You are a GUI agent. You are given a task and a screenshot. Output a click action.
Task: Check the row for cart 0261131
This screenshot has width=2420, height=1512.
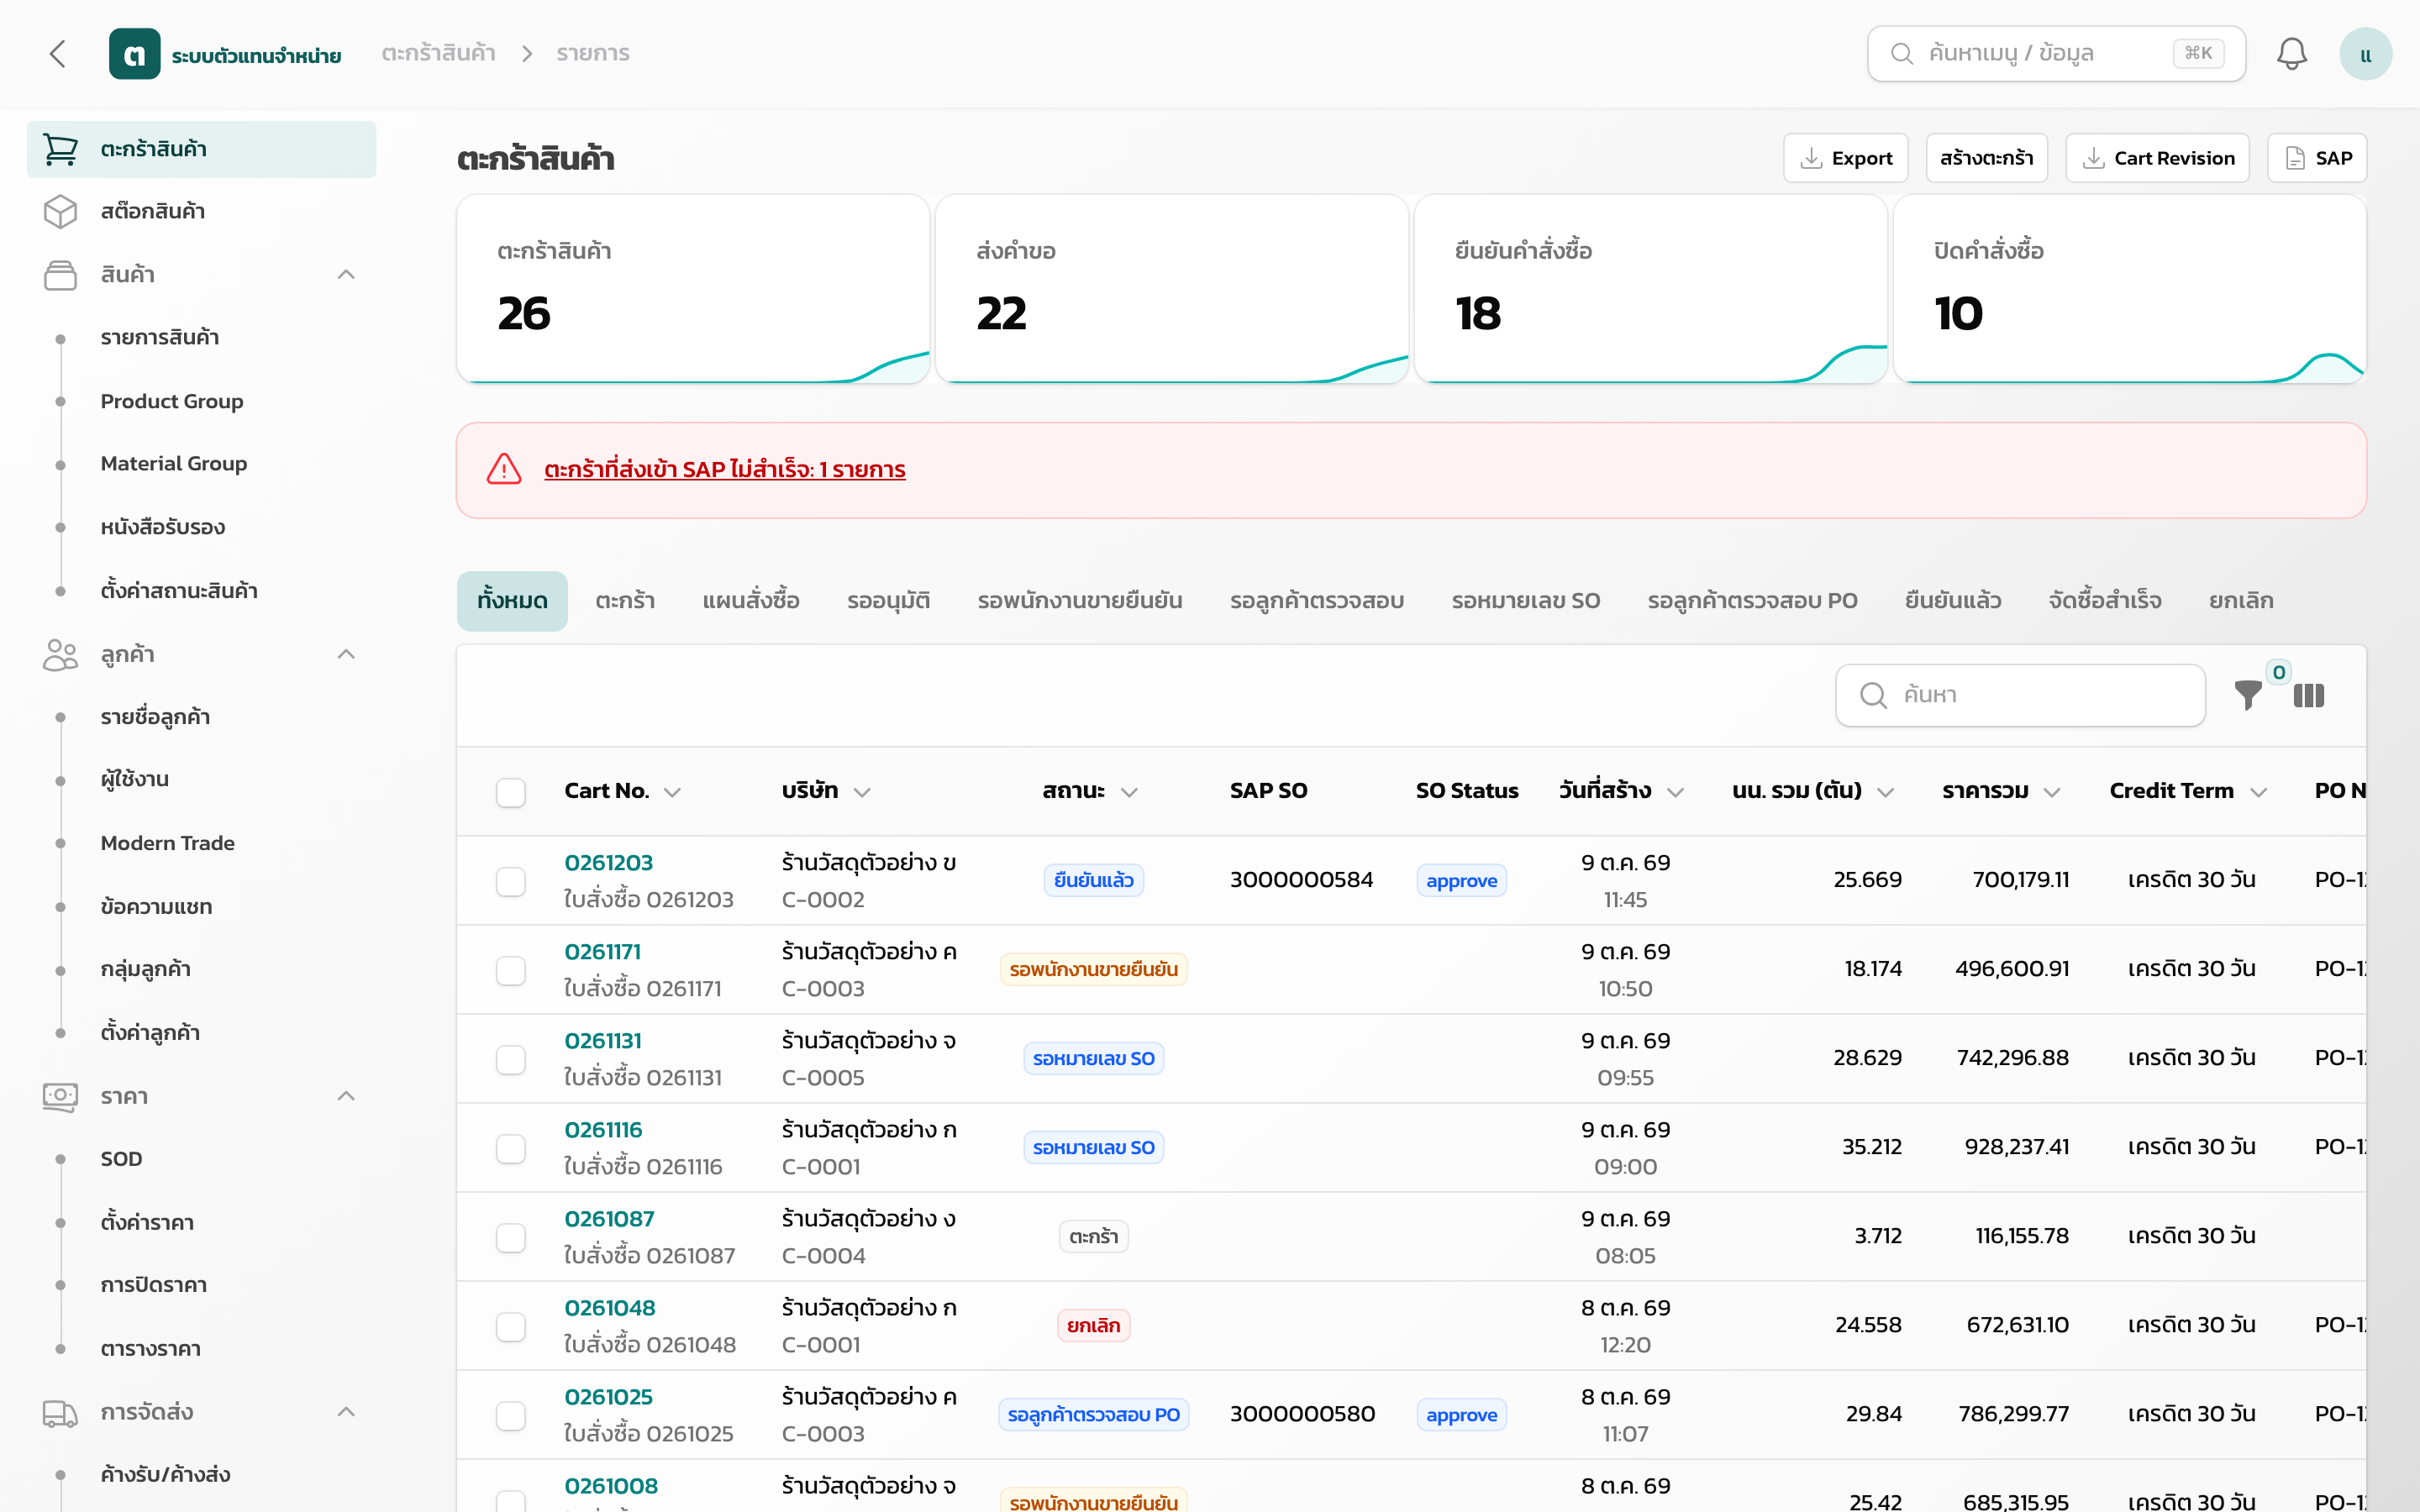tap(511, 1059)
